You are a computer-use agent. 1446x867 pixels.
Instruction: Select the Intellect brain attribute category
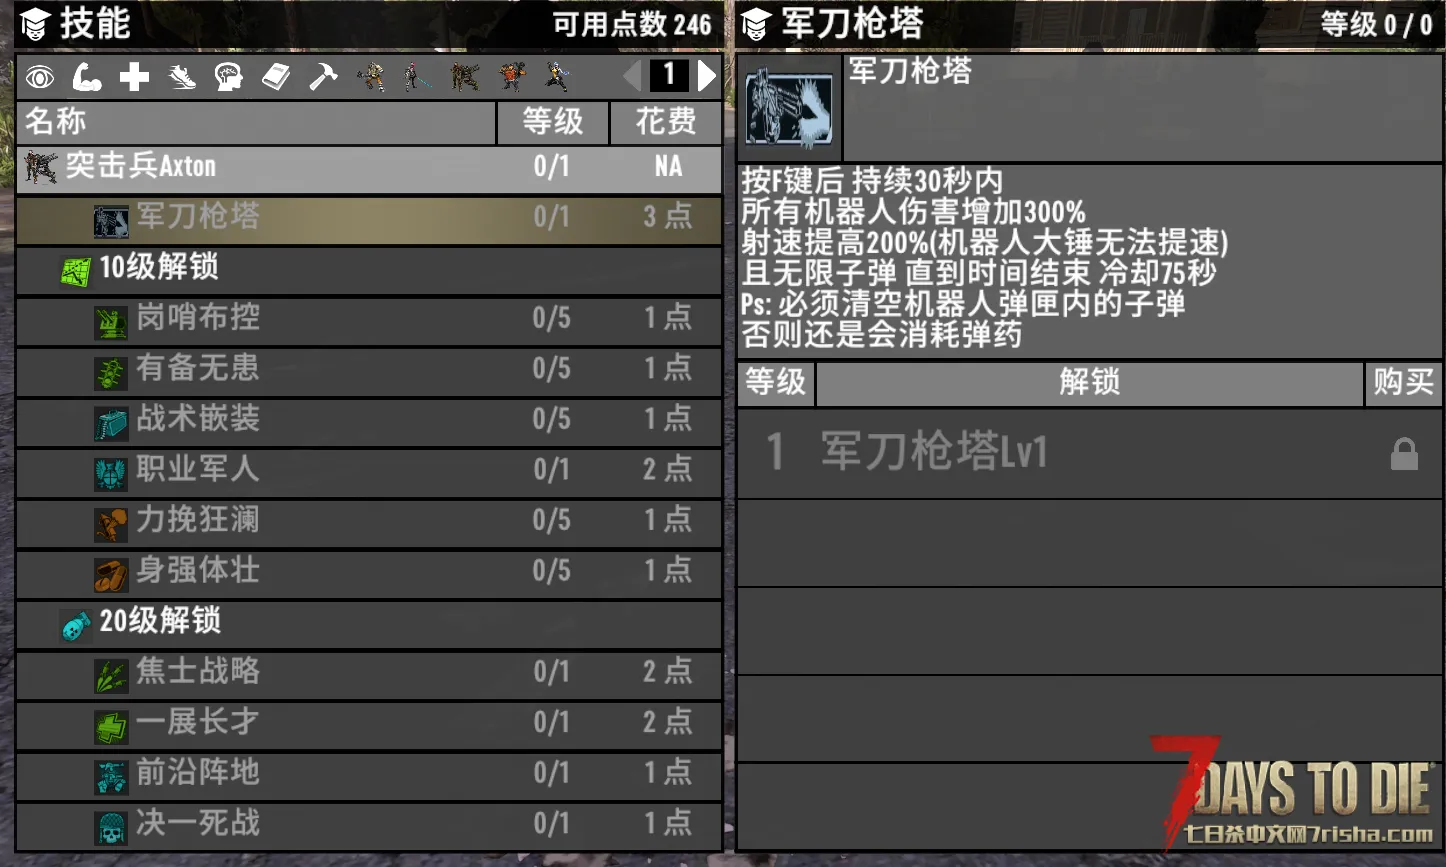point(229,76)
